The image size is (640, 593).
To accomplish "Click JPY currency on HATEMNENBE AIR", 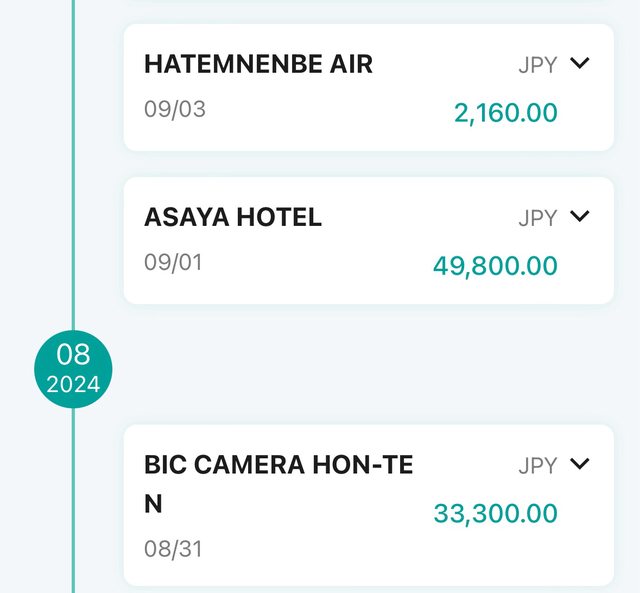I will click(x=537, y=66).
